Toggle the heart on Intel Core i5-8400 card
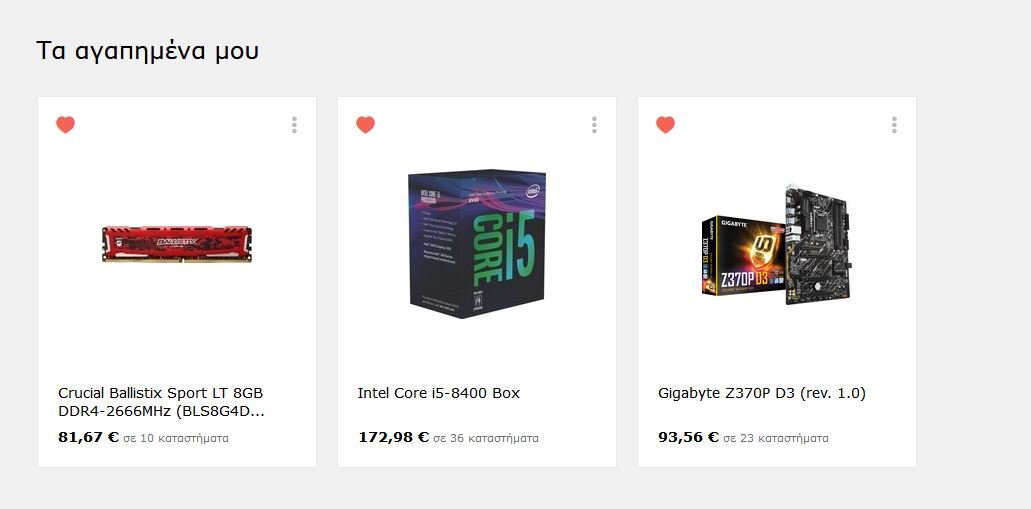 pyautogui.click(x=365, y=124)
